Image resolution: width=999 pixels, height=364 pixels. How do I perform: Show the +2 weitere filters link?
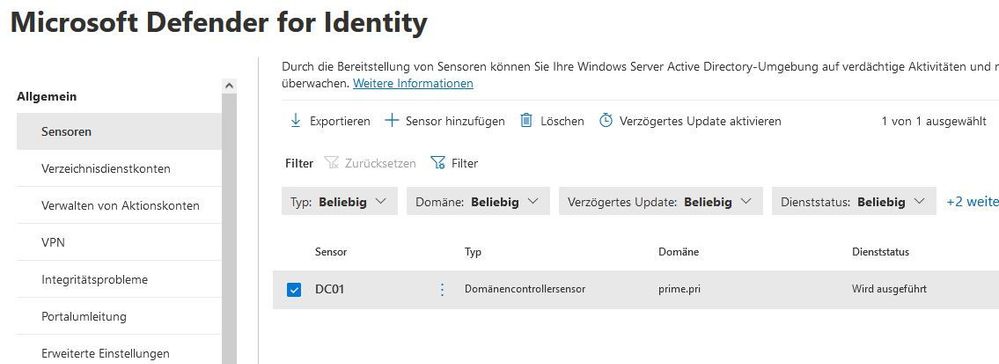pyautogui.click(x=972, y=201)
